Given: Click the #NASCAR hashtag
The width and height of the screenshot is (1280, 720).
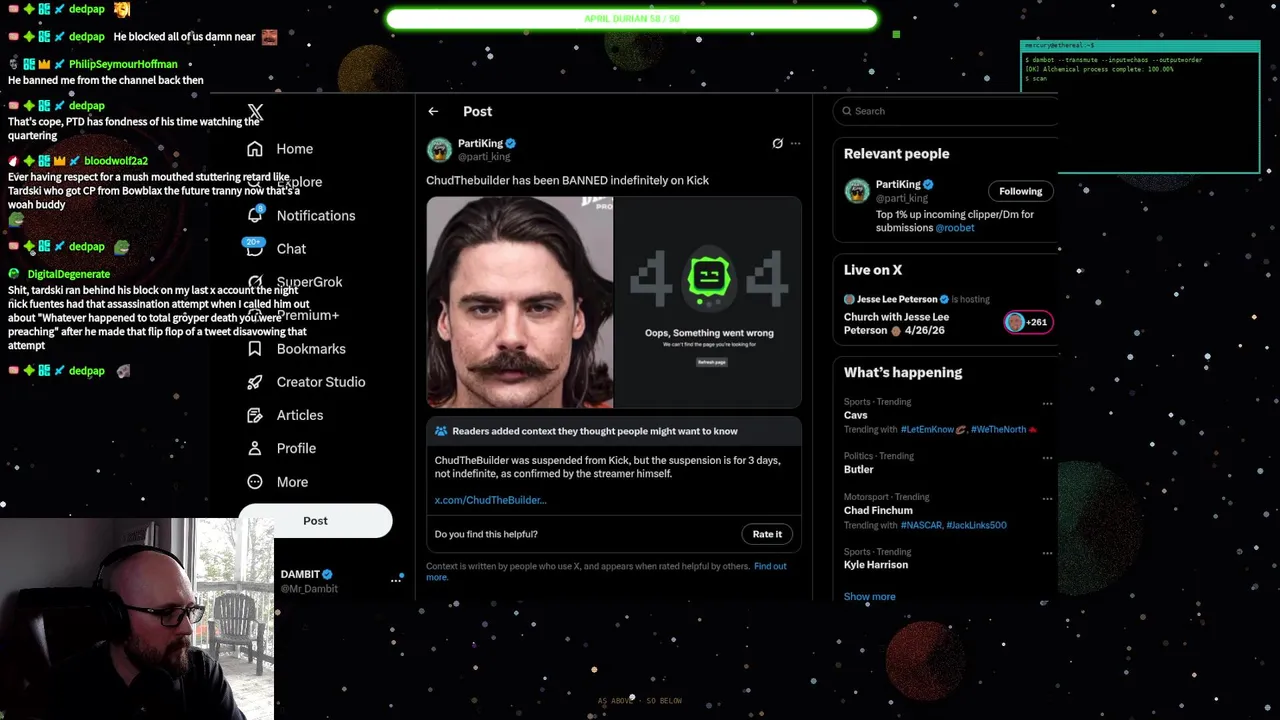Looking at the screenshot, I should pos(921,525).
